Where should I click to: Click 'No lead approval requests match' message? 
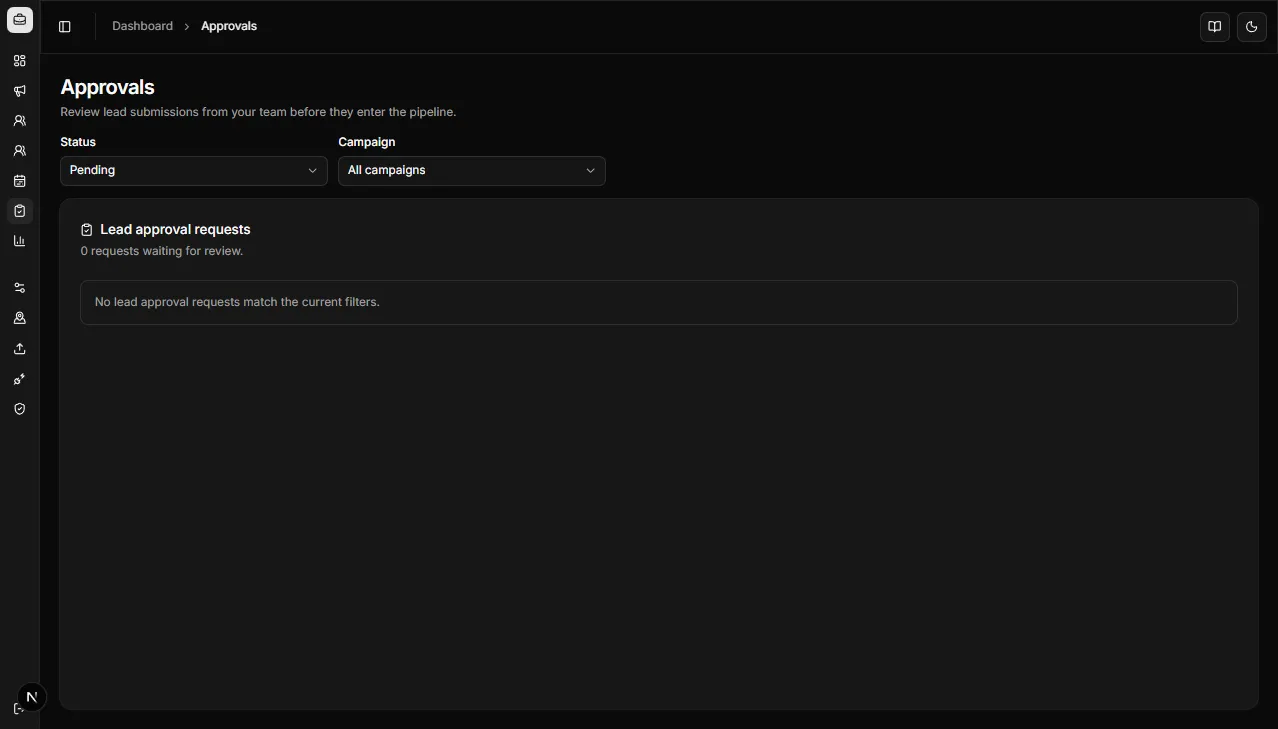pyautogui.click(x=237, y=302)
